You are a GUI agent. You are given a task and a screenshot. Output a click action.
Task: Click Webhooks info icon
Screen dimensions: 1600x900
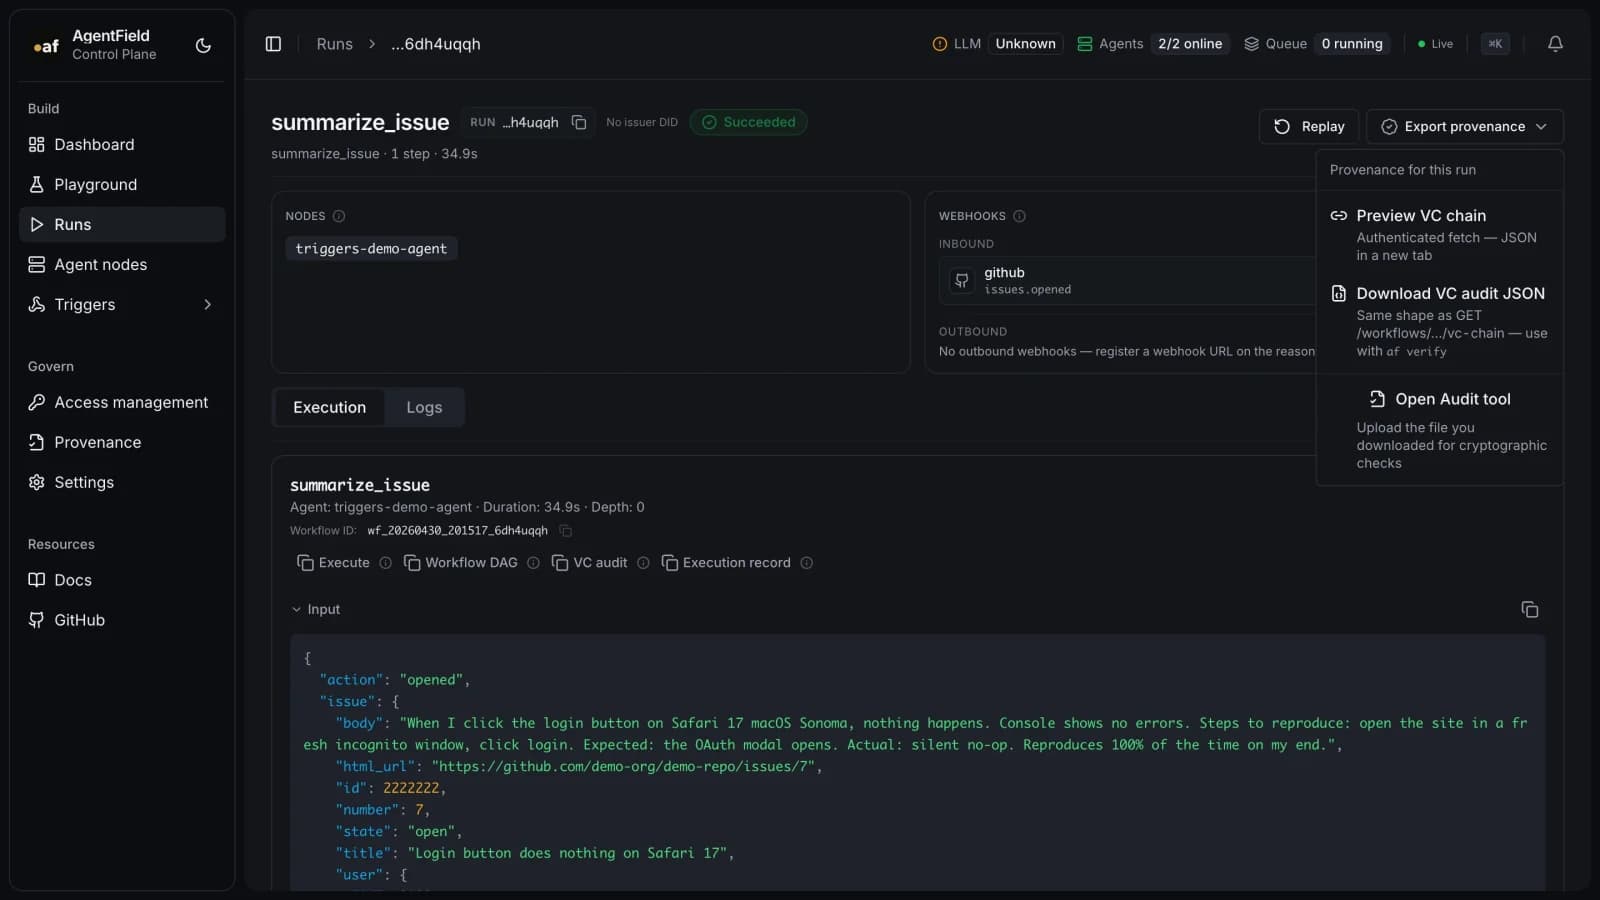pyautogui.click(x=1019, y=216)
